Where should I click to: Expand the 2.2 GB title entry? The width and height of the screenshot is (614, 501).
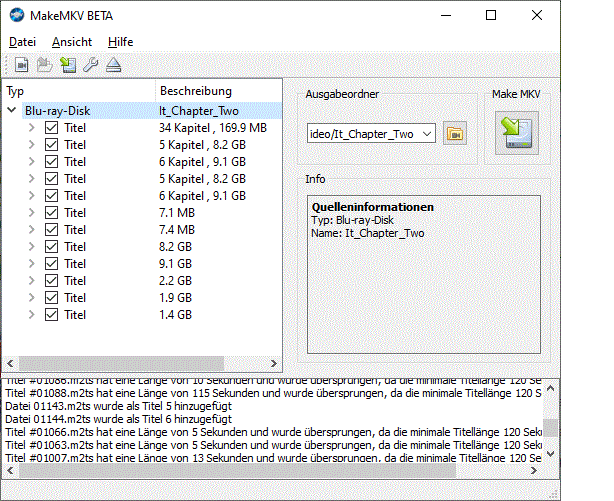pyautogui.click(x=31, y=281)
